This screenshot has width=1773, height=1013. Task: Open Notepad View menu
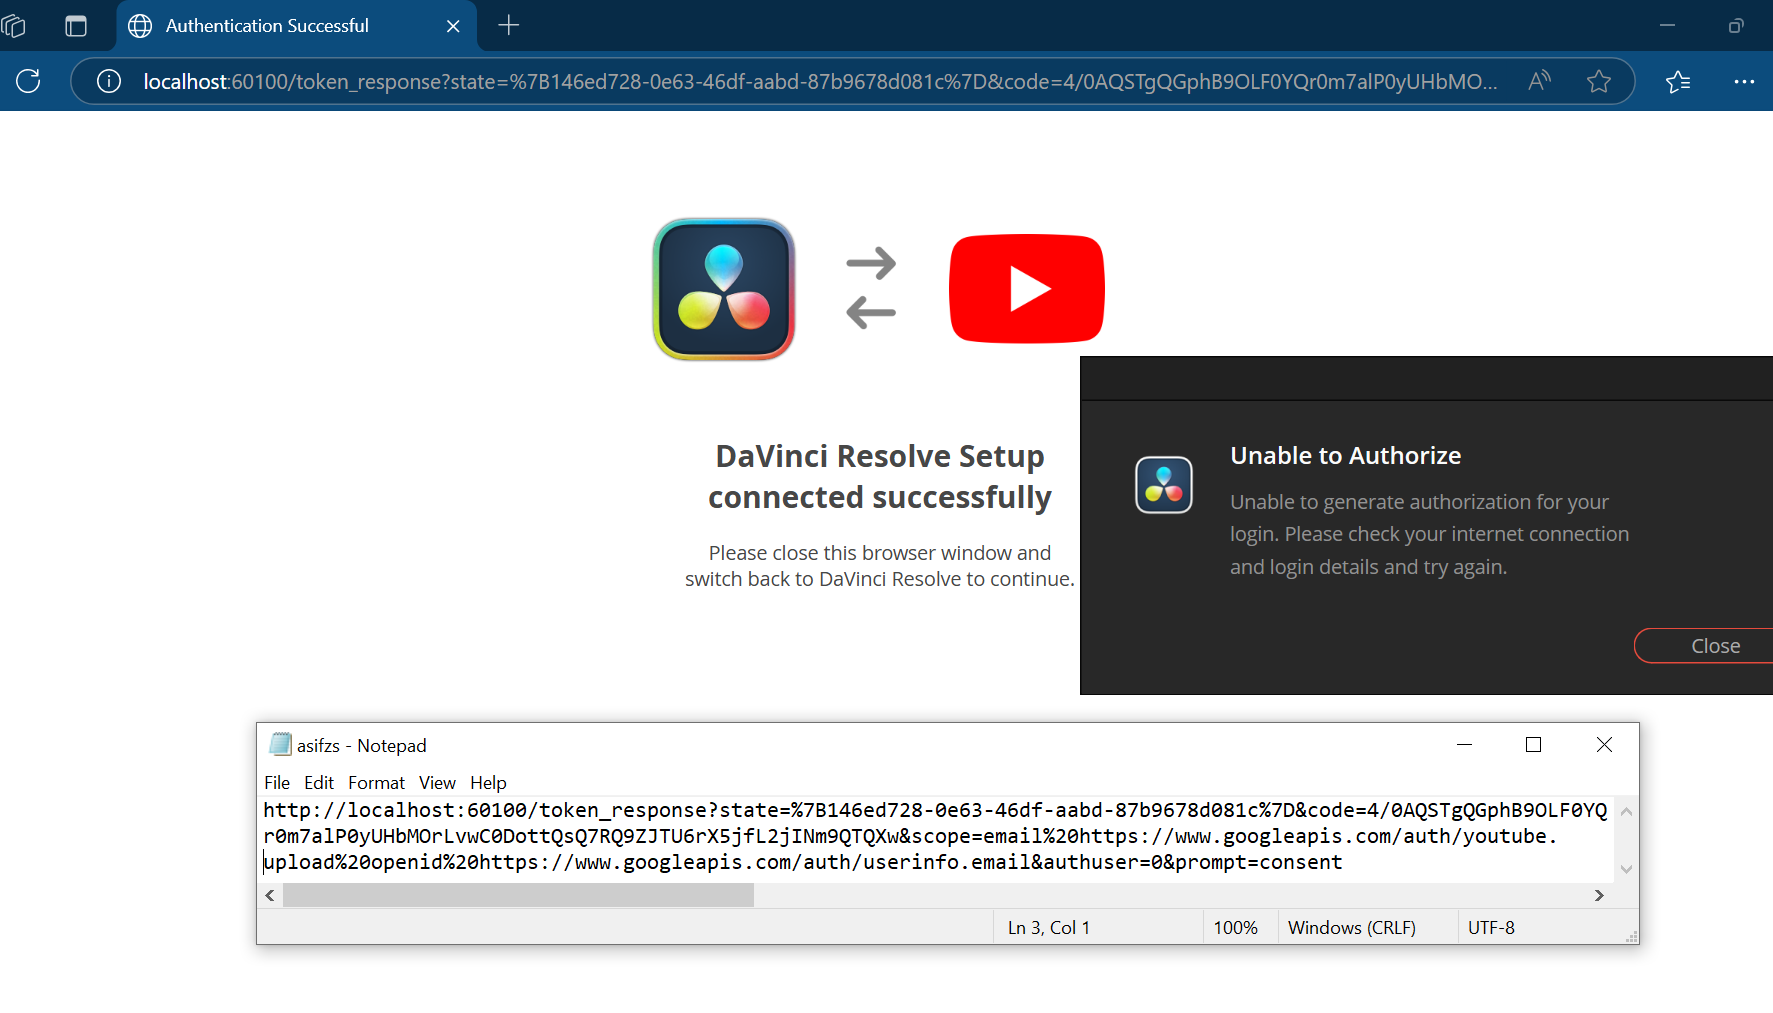pos(437,782)
